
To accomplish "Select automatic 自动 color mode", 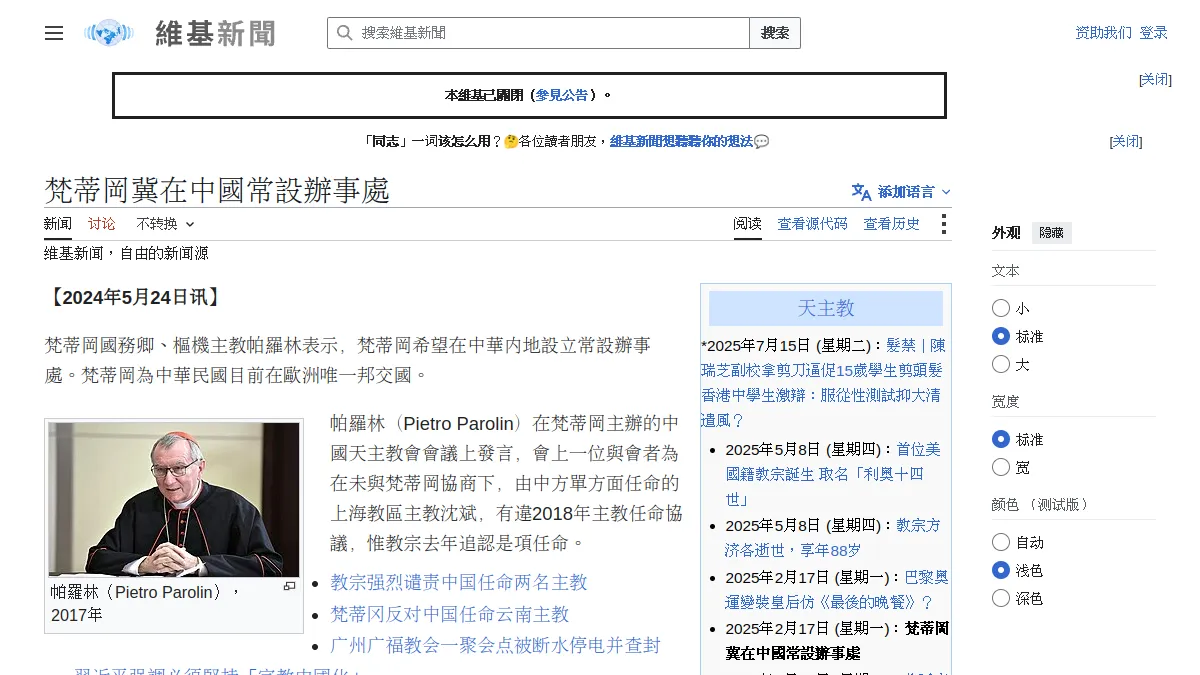I will [1001, 542].
